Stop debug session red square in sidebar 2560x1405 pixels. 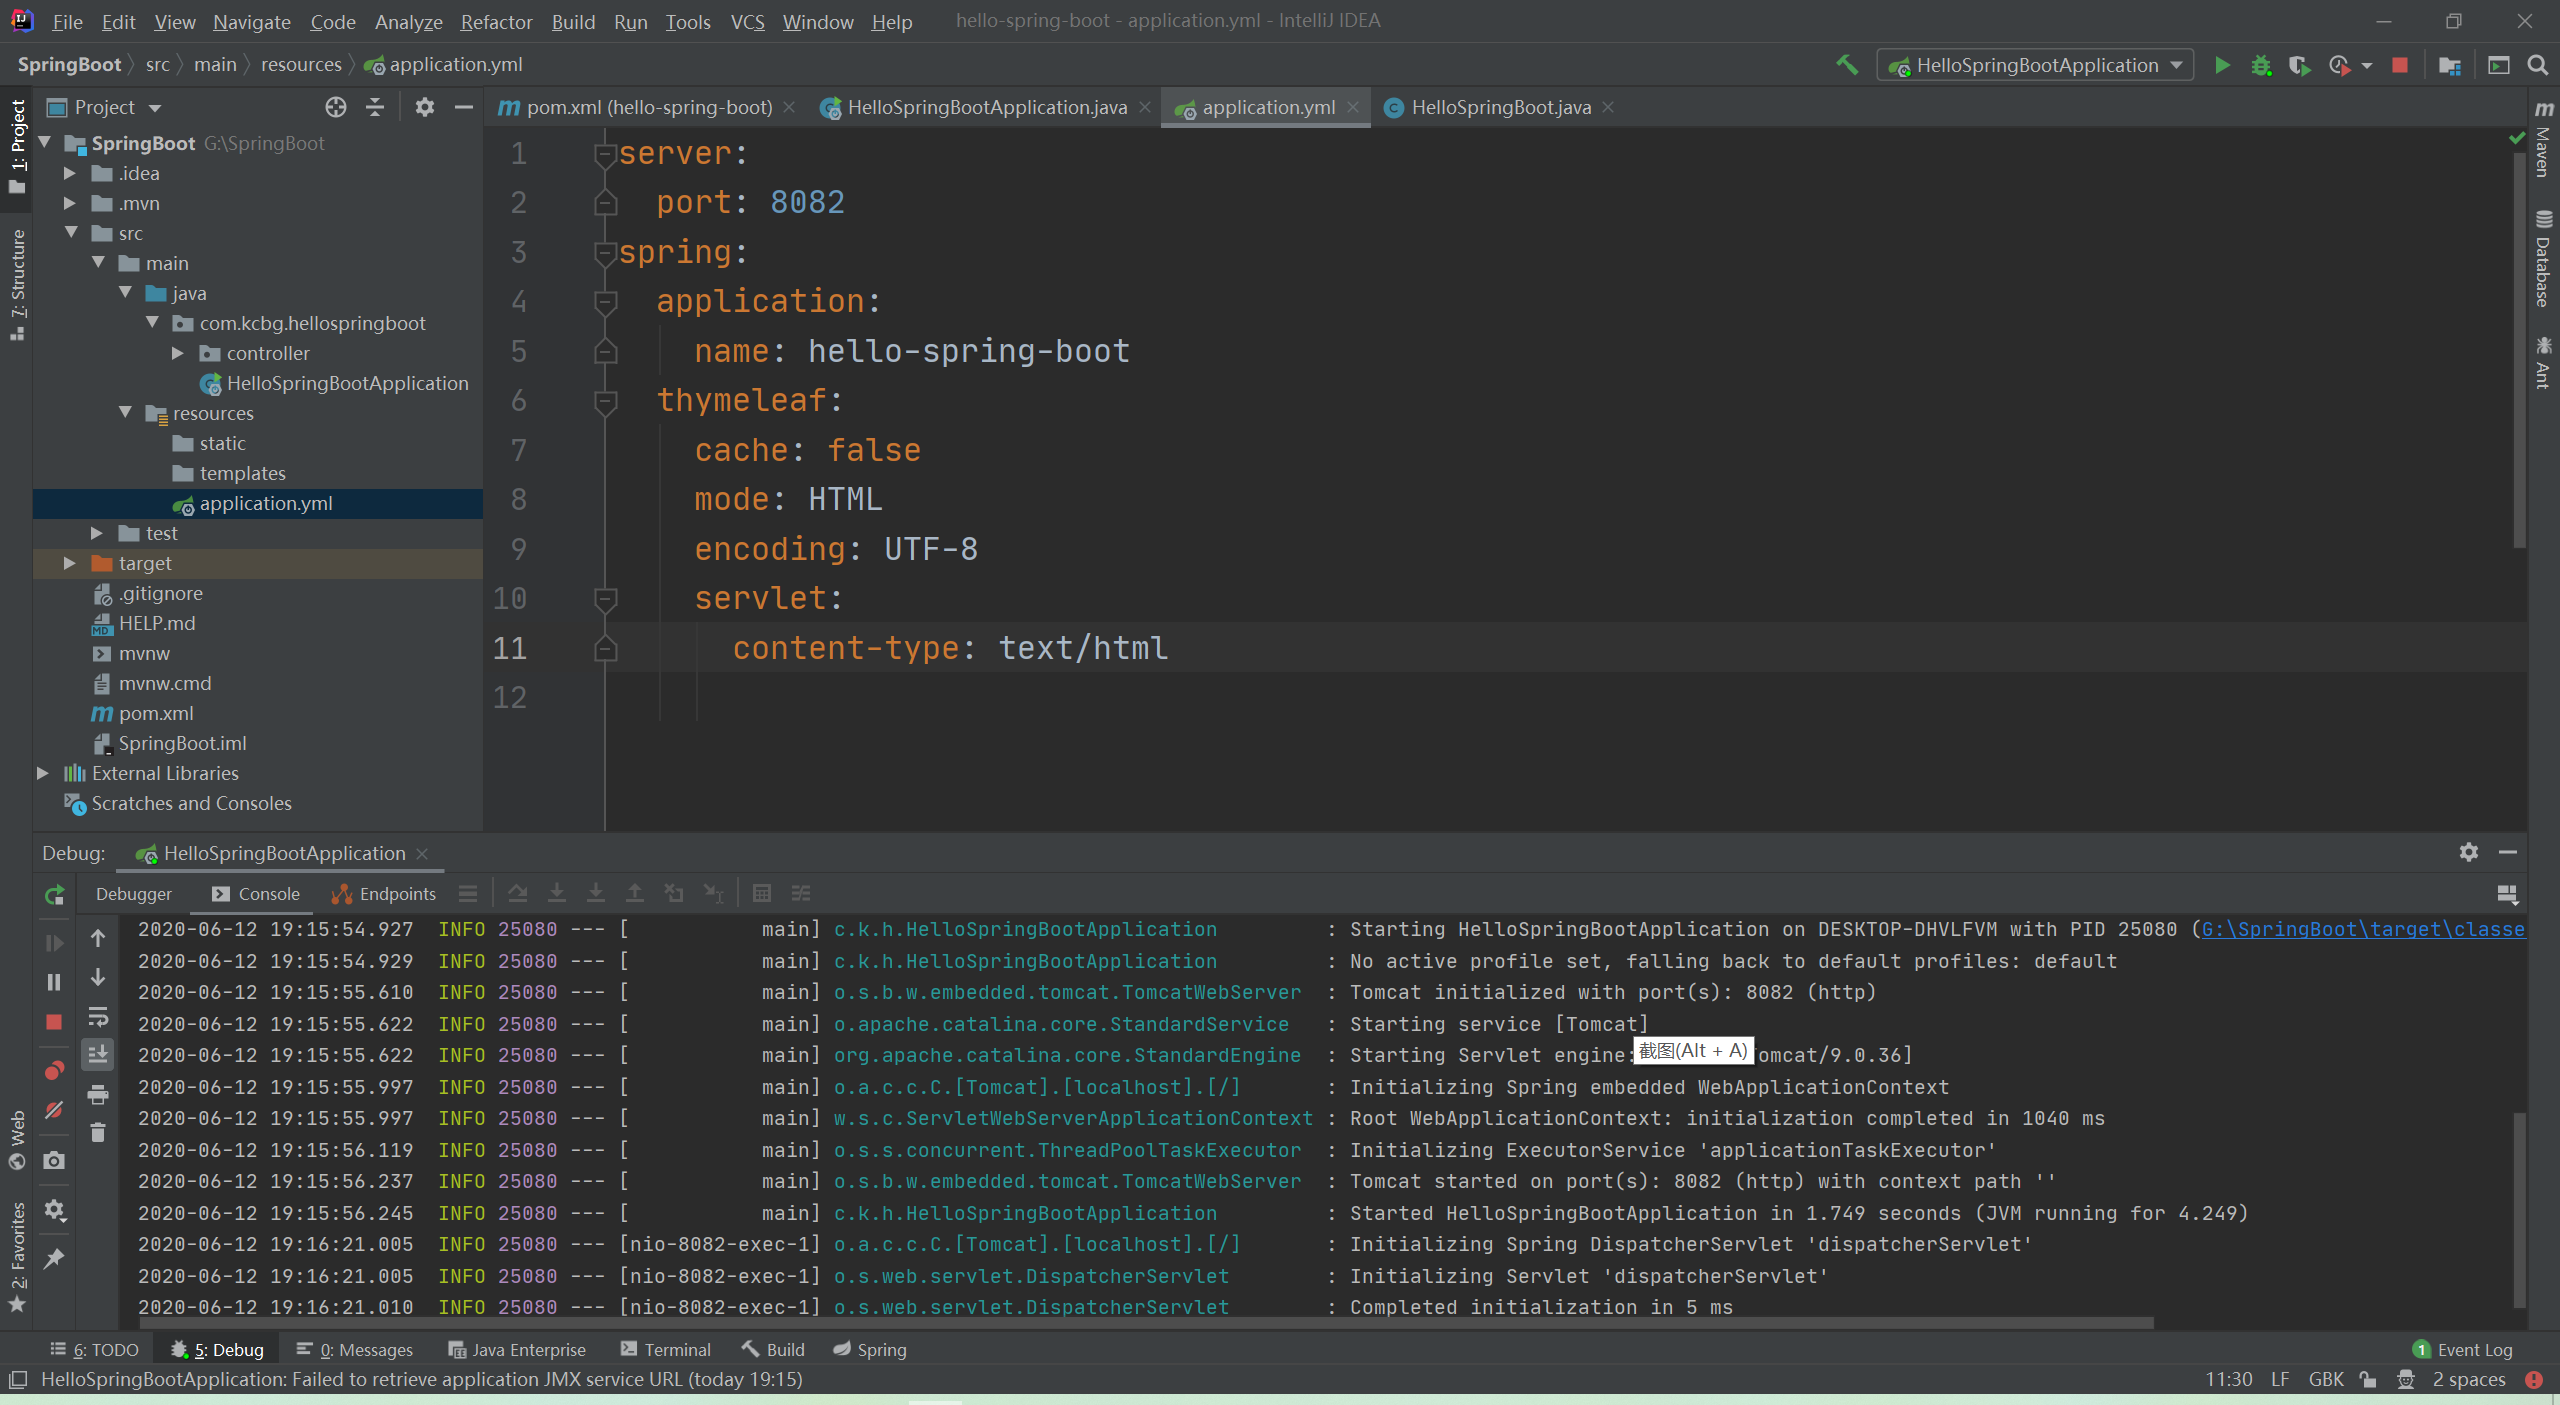point(54,1021)
